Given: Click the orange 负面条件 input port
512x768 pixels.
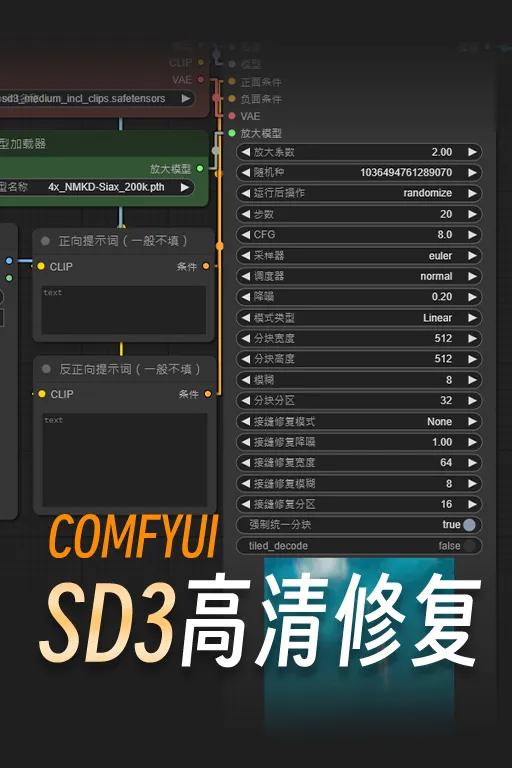Looking at the screenshot, I should [x=232, y=99].
